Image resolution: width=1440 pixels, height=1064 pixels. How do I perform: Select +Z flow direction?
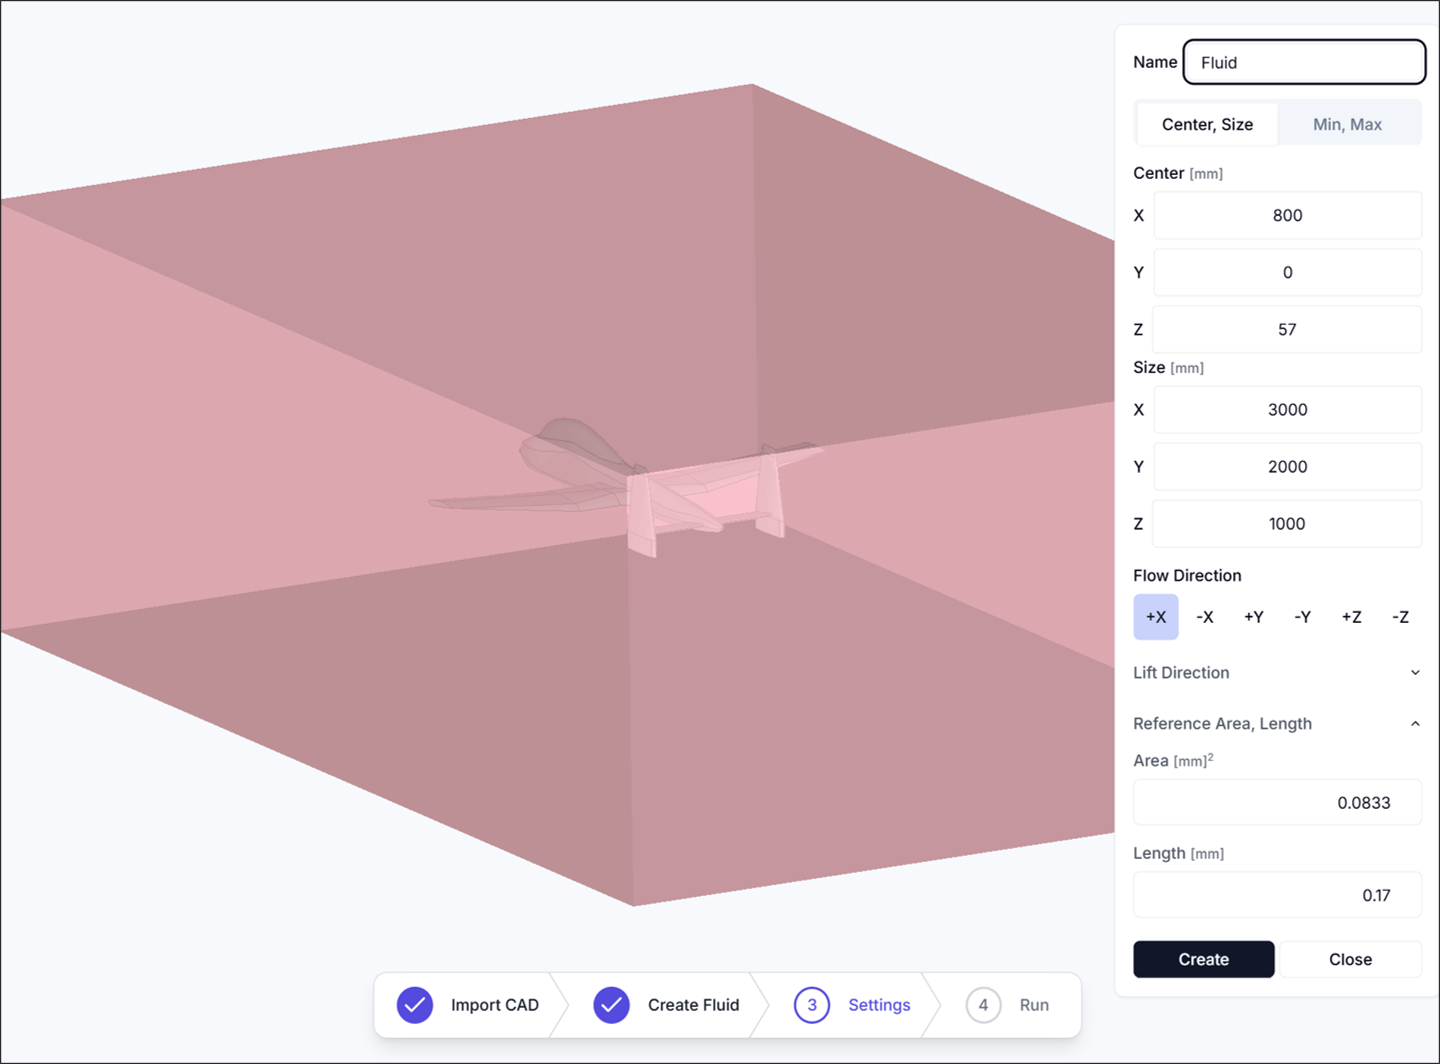point(1351,617)
